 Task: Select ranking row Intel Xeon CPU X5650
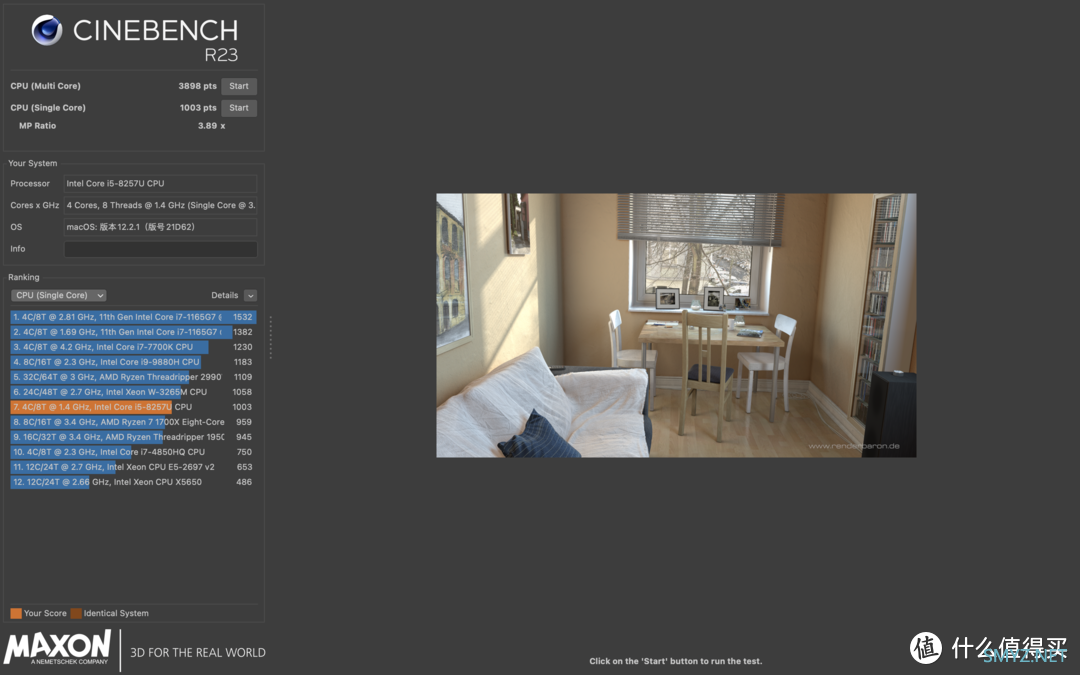tap(133, 482)
